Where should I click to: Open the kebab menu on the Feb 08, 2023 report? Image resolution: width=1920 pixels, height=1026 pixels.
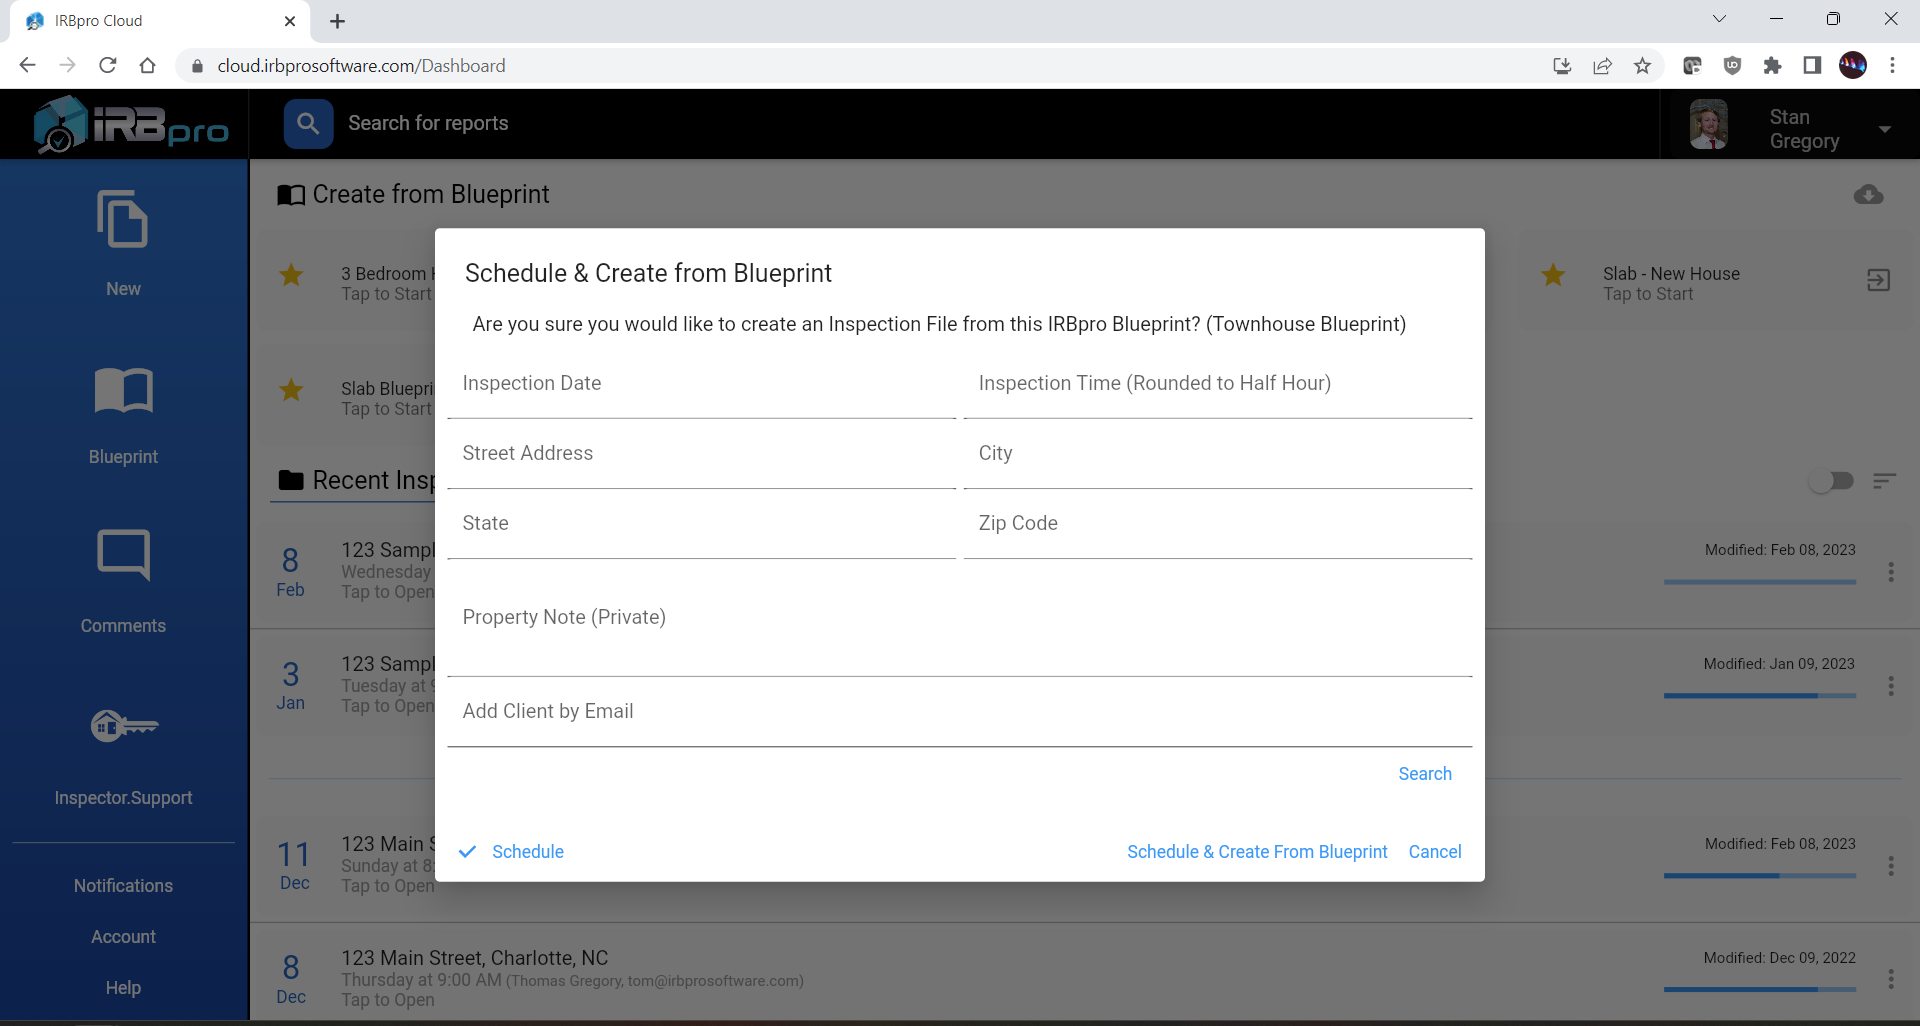1891,573
